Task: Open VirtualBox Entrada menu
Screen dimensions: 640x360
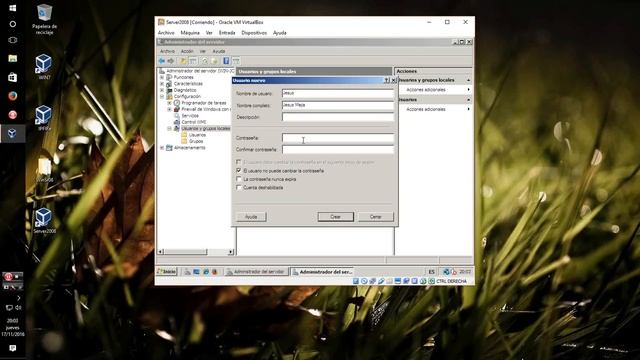Action: coord(227,33)
